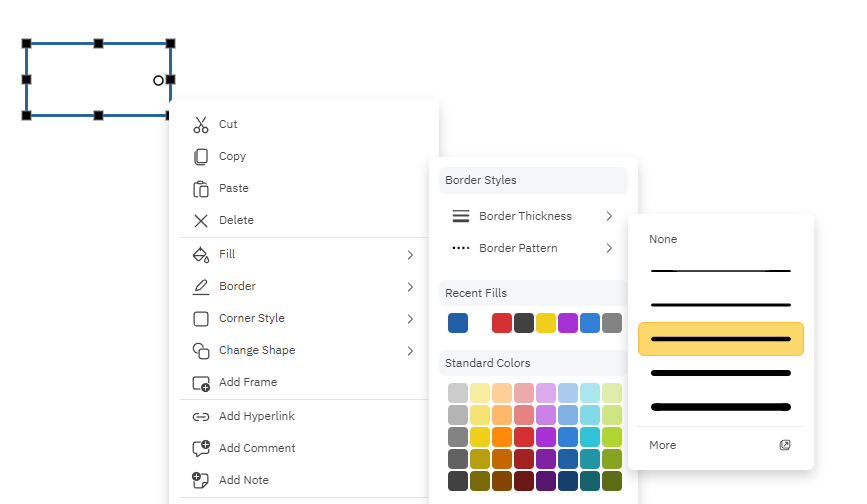The image size is (867, 504).
Task: Click More thickness options
Action: point(663,446)
